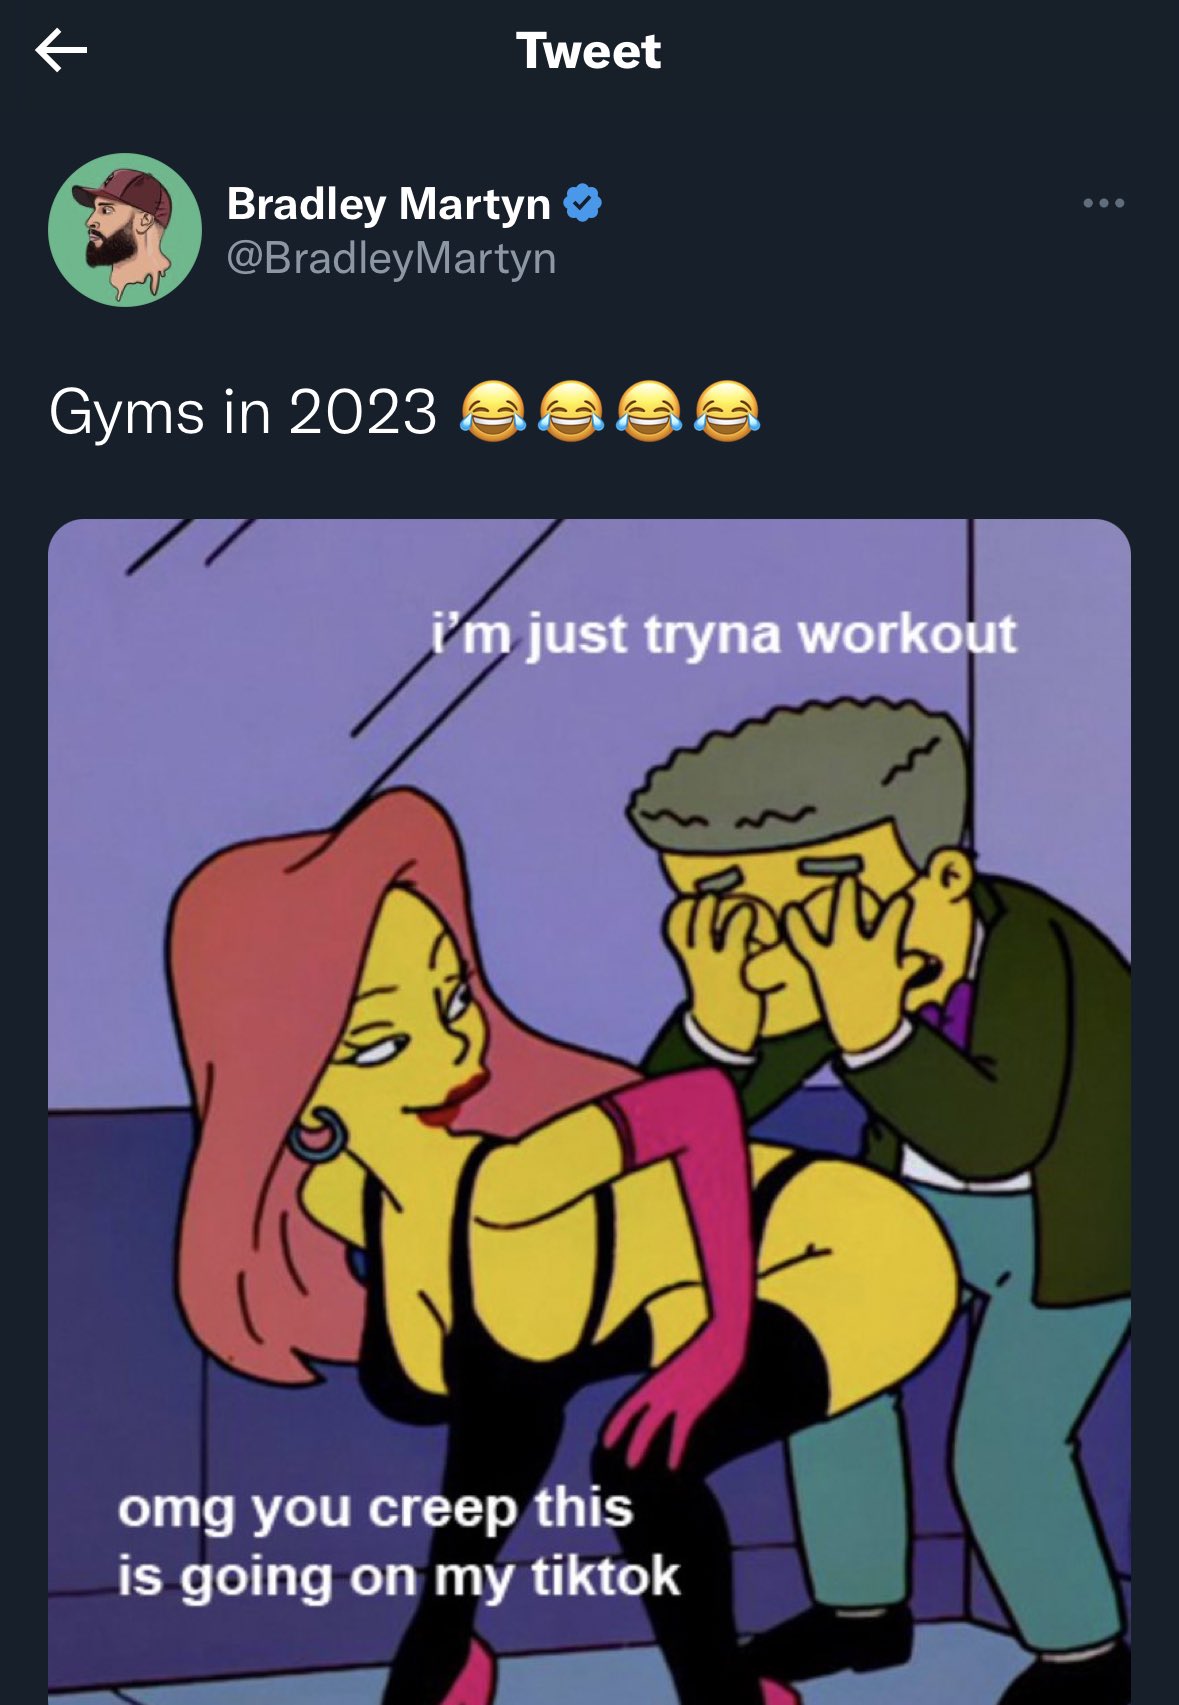Click the first laughing-crying emoji
This screenshot has width=1179, height=1705.
[493, 411]
